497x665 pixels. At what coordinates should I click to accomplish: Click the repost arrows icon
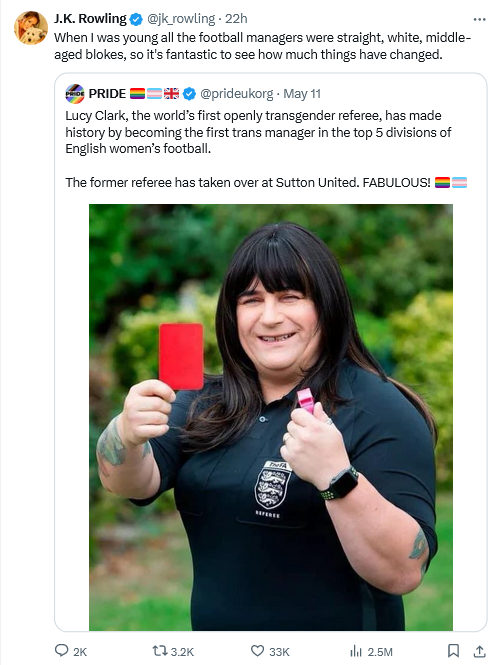point(159,651)
